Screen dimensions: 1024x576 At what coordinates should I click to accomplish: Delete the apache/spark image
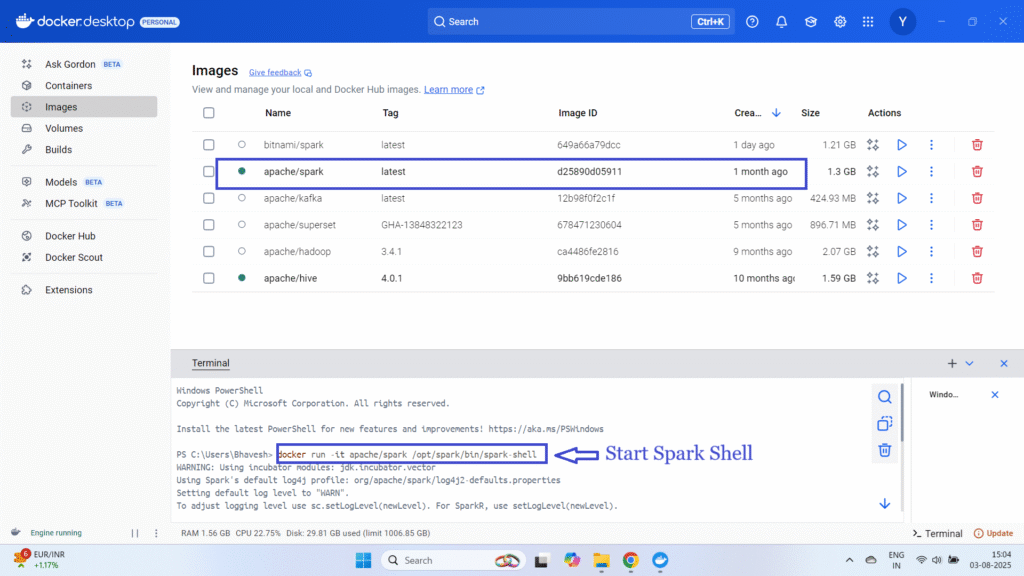(977, 172)
